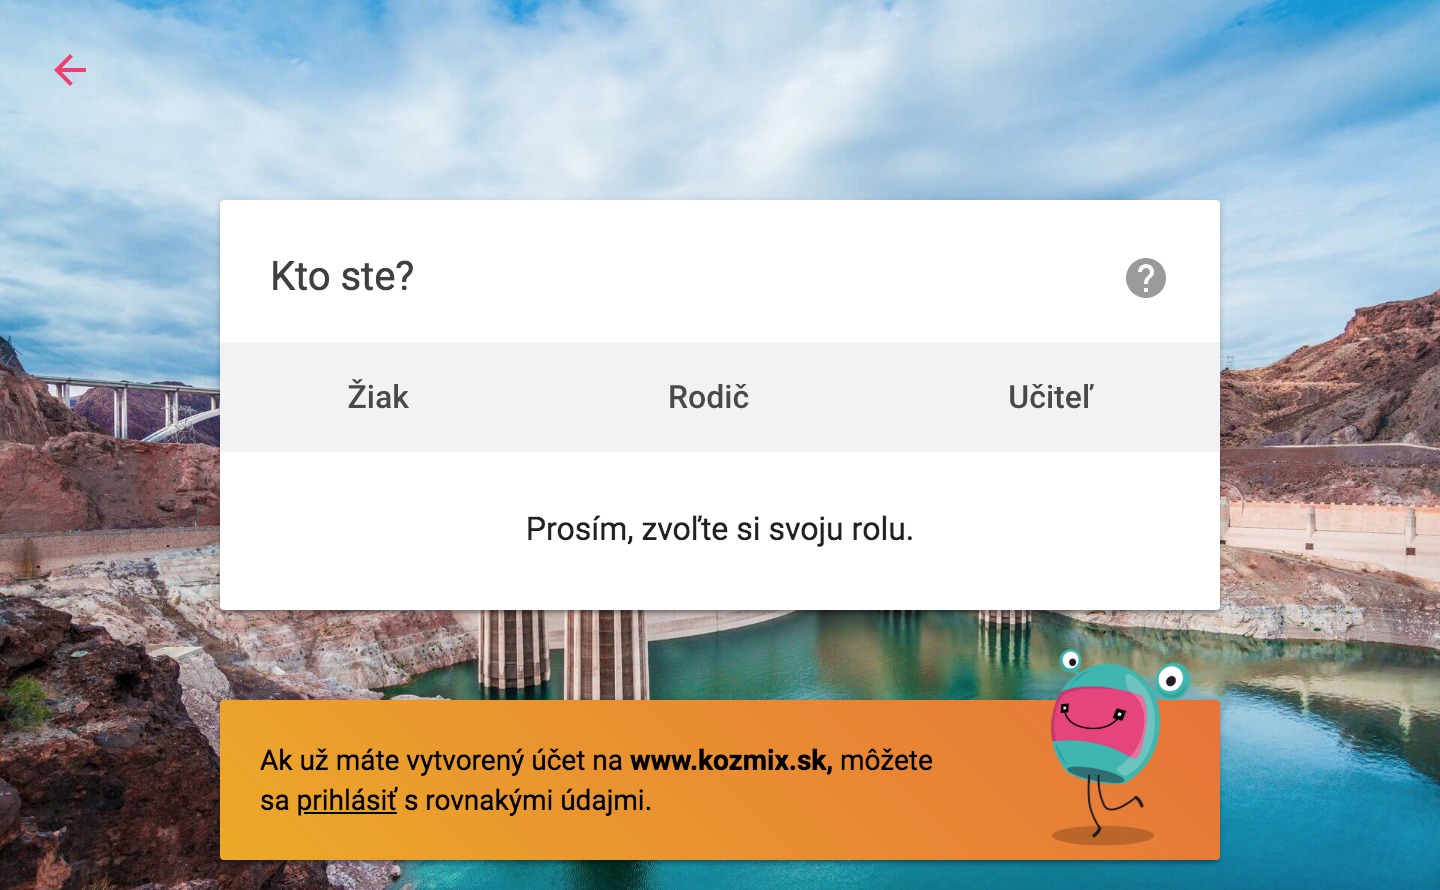Click the bold www.kozmix.sk text
1440x890 pixels.
click(731, 761)
